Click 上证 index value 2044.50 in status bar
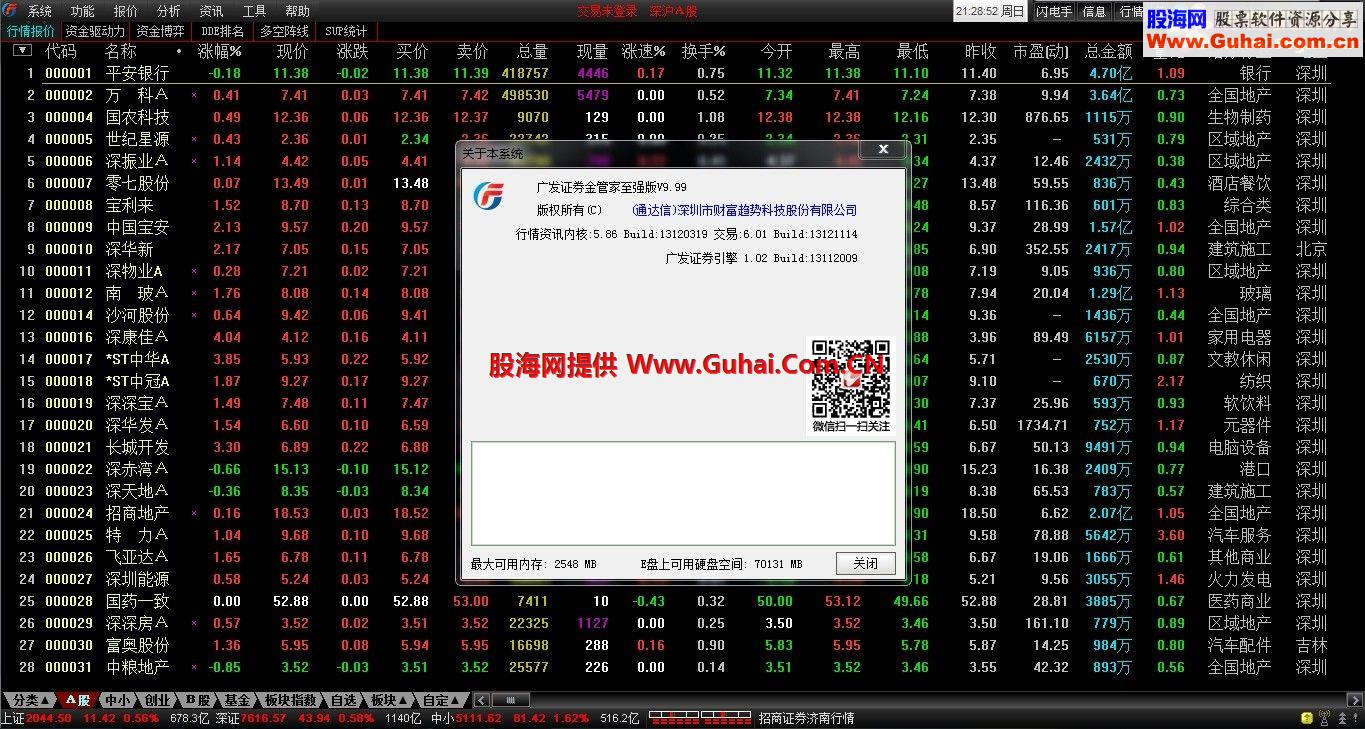 pyautogui.click(x=48, y=718)
